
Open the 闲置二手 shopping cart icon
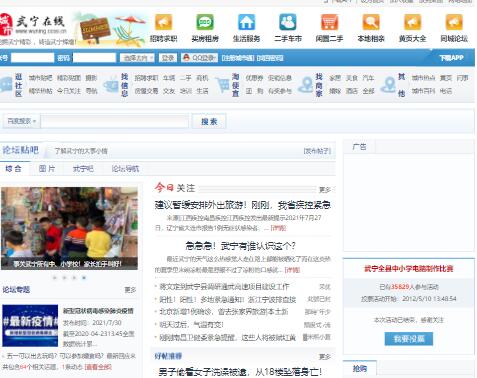click(329, 22)
